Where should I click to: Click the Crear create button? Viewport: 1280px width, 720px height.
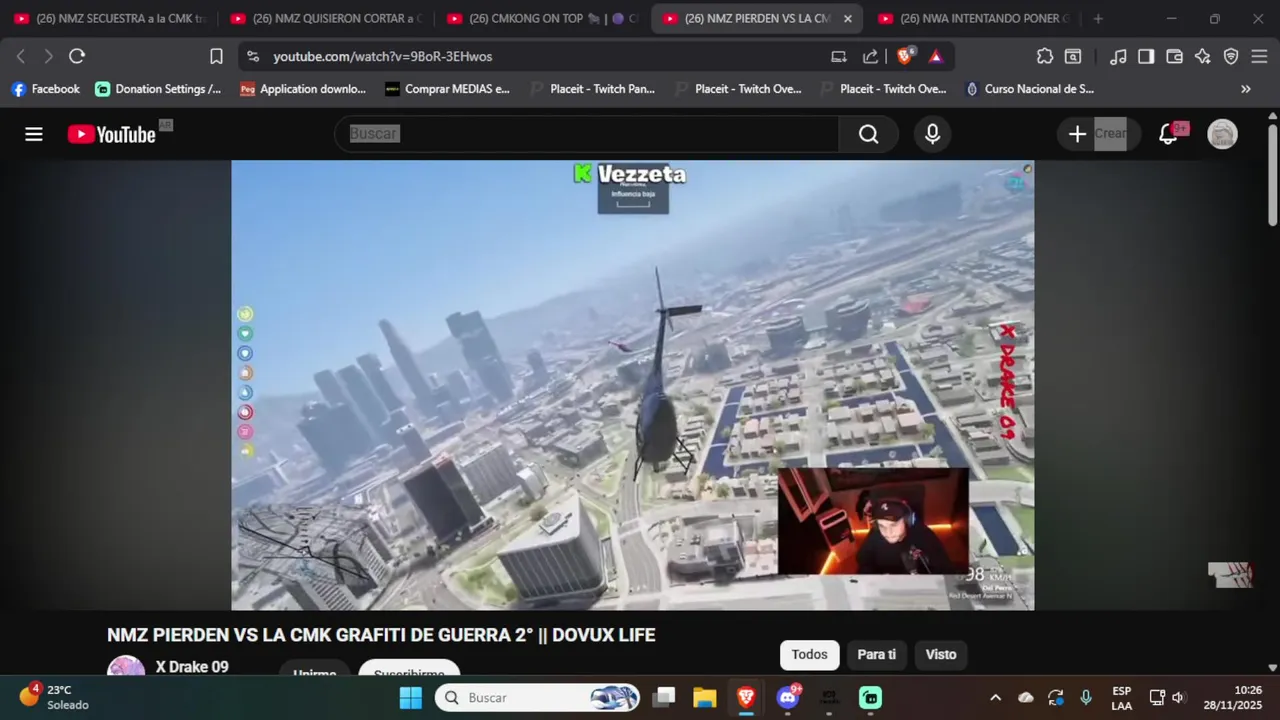[x=1097, y=134]
